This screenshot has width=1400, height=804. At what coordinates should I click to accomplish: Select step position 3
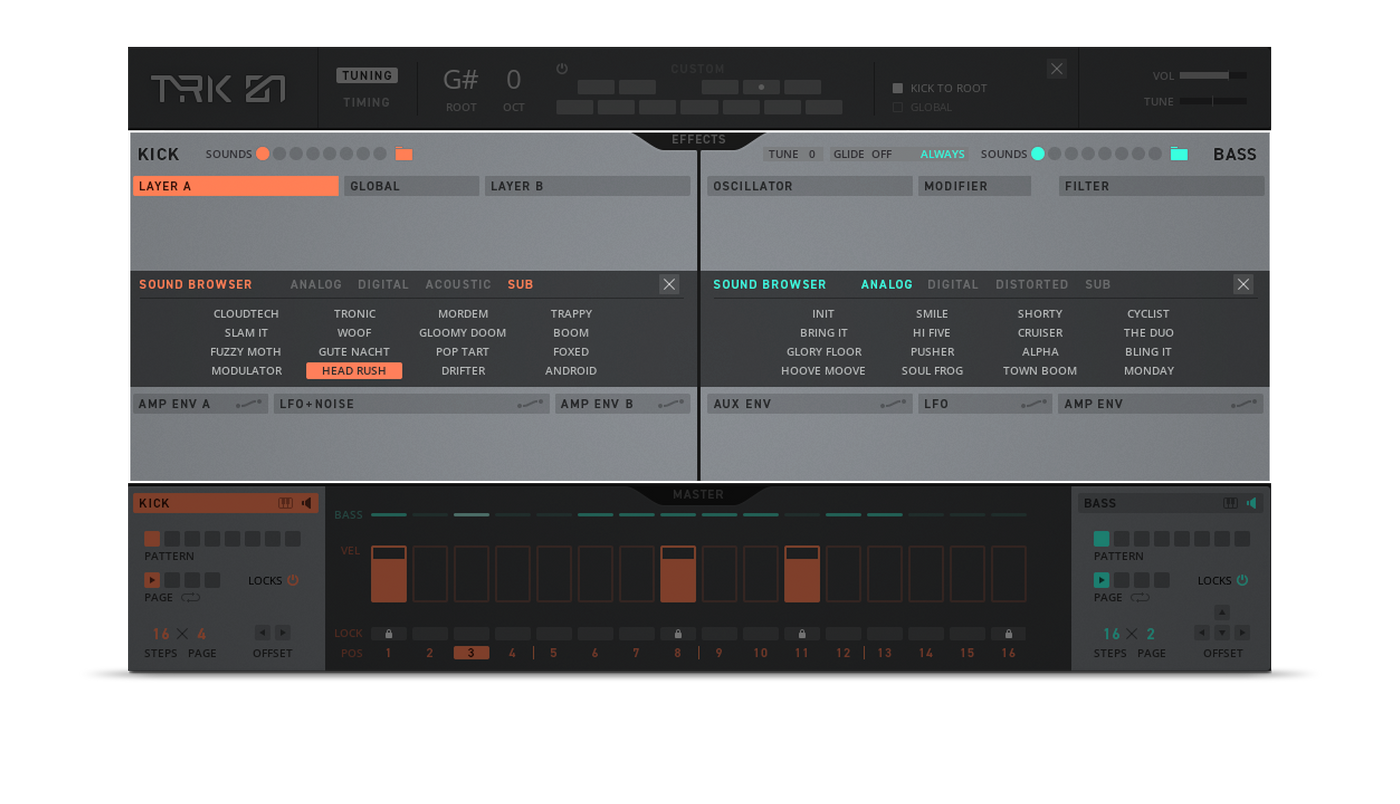click(471, 653)
